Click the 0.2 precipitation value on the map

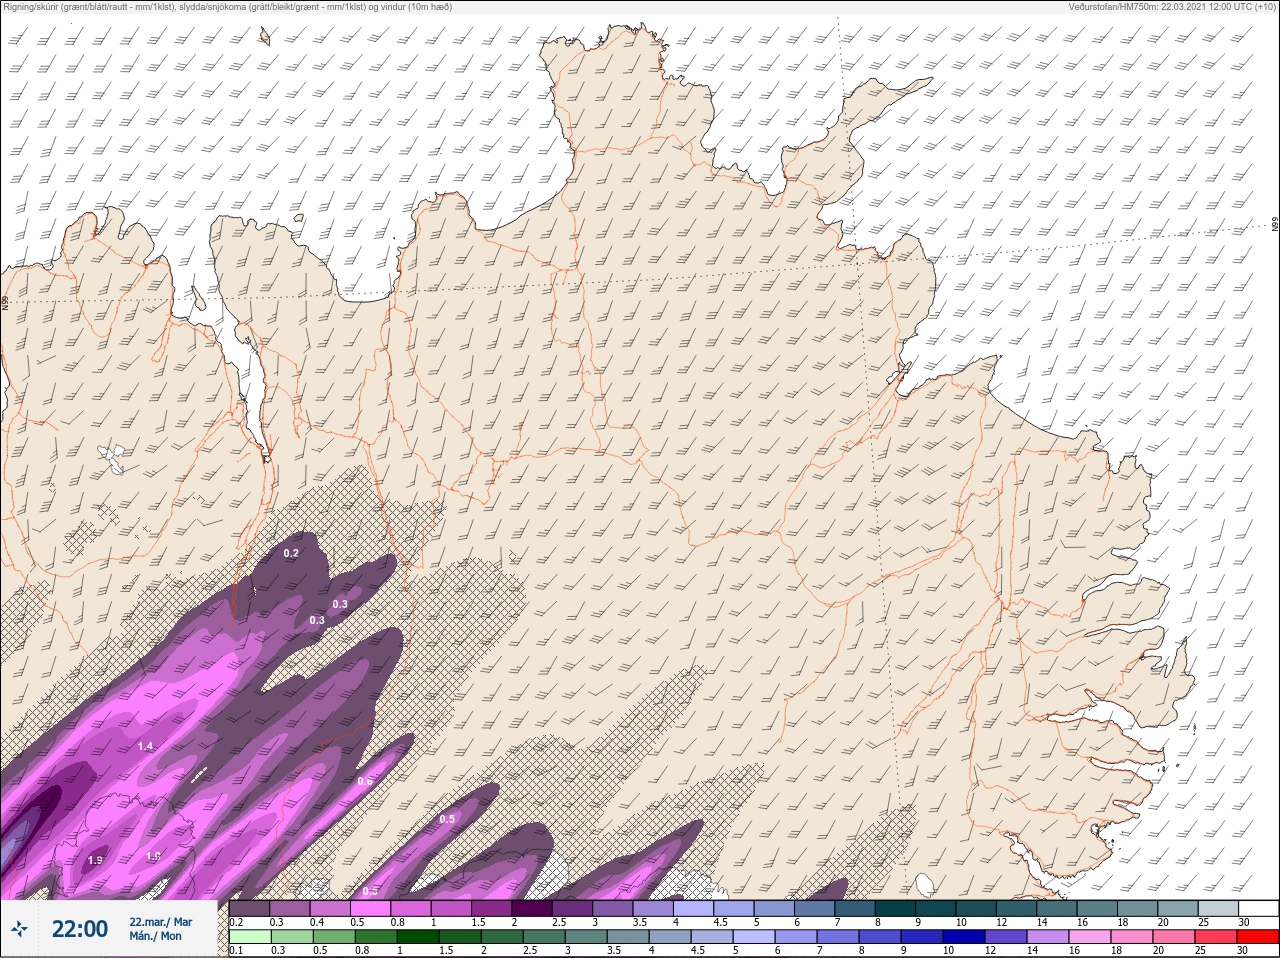point(291,553)
